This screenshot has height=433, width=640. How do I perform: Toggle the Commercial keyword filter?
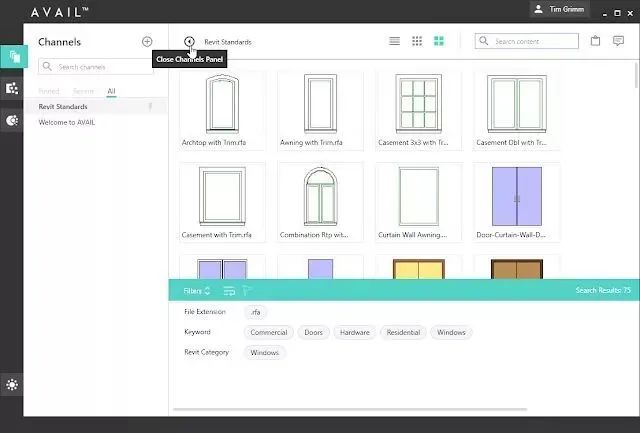click(x=269, y=333)
